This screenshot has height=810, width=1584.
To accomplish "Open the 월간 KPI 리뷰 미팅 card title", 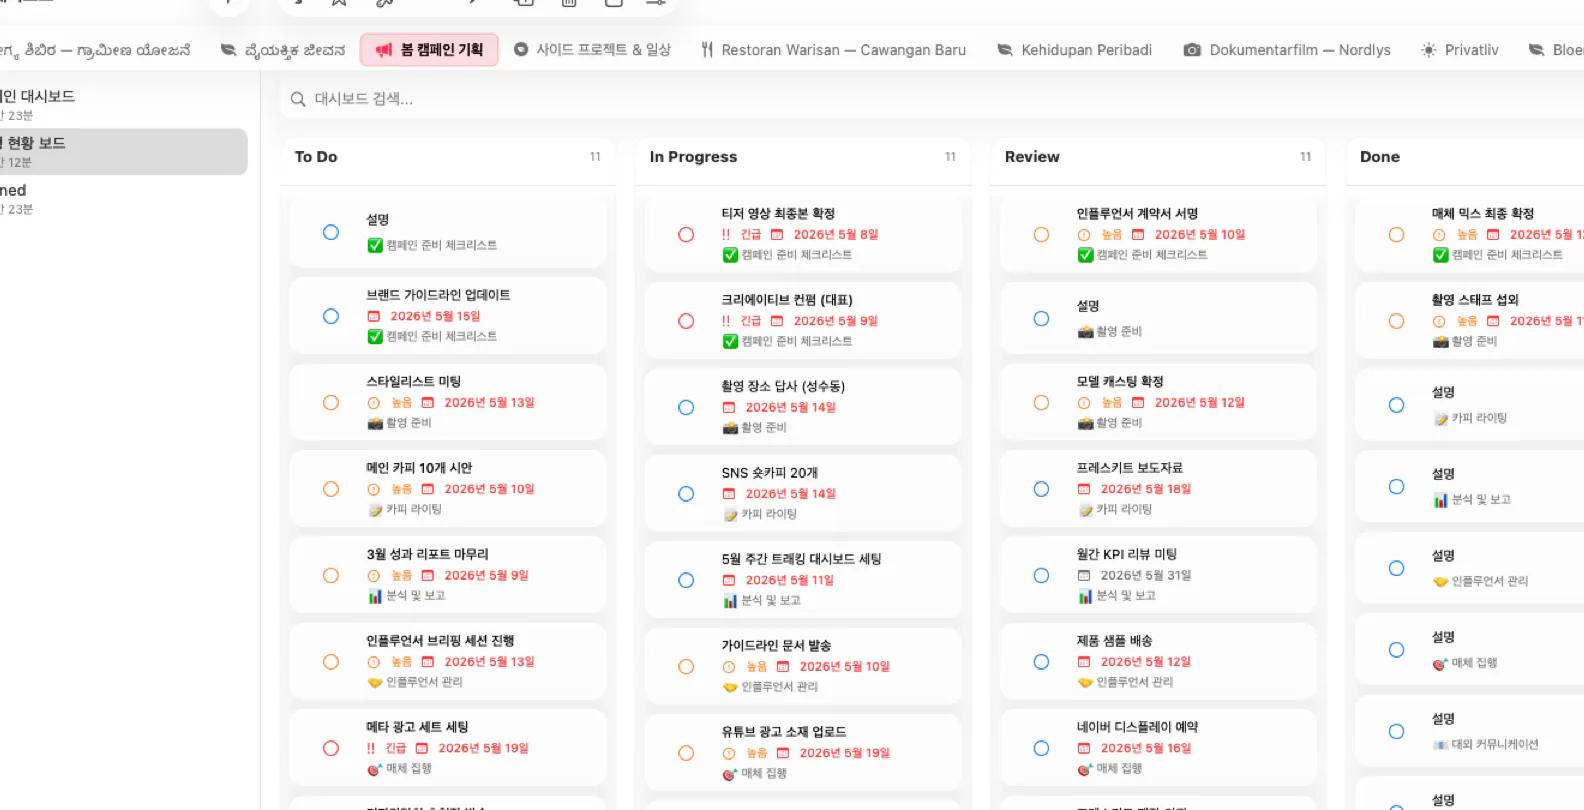I will click(x=1127, y=554).
